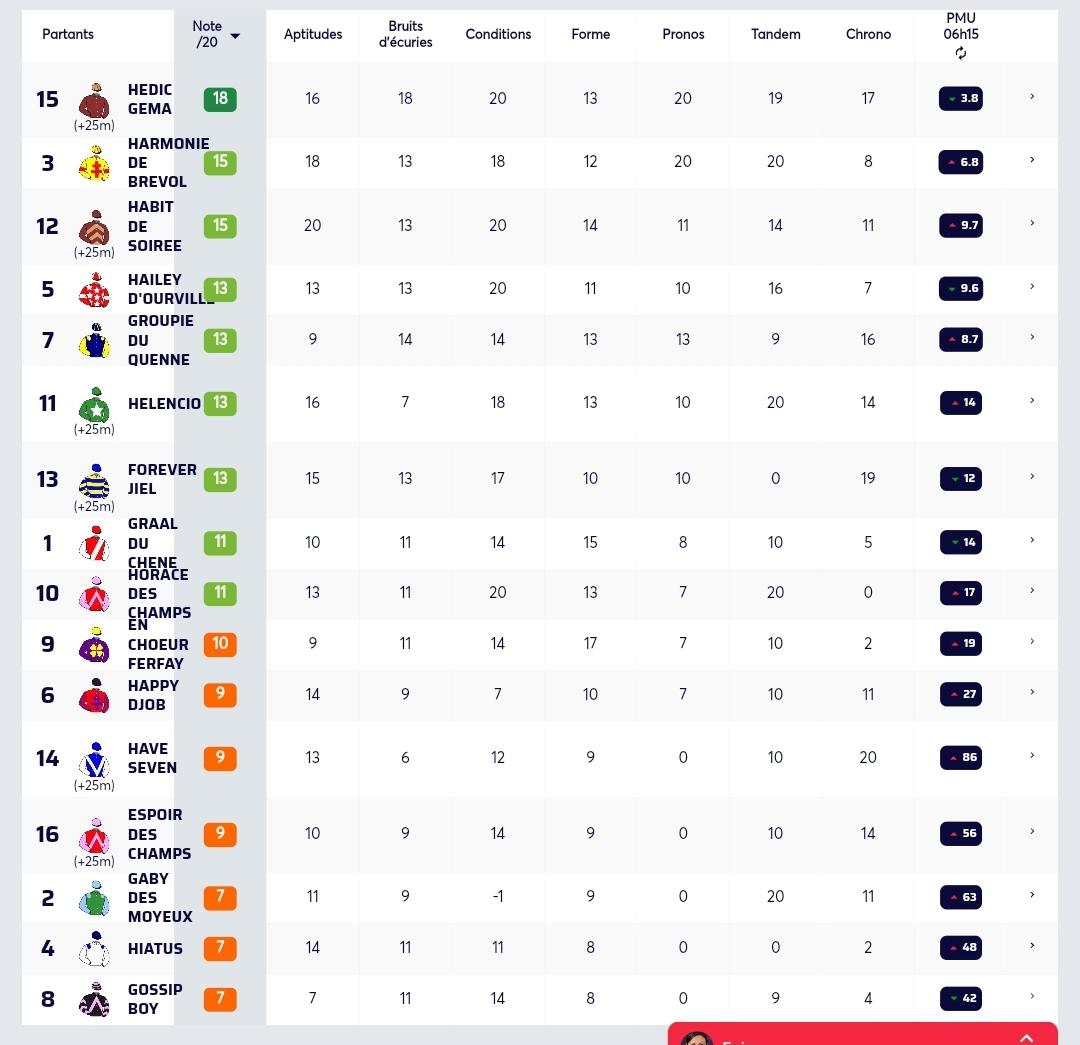Click the Bruits d'écuries column header

point(406,34)
